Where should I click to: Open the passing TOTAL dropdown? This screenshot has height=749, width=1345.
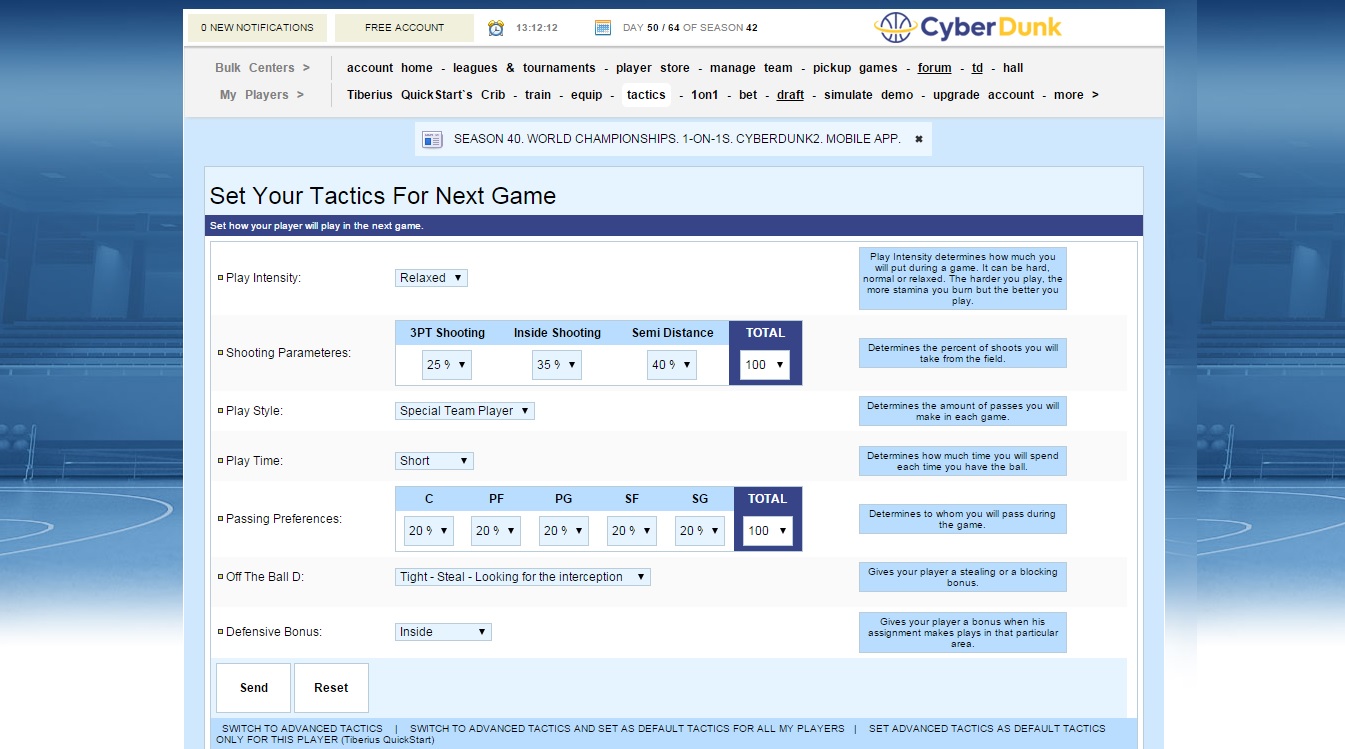click(768, 531)
